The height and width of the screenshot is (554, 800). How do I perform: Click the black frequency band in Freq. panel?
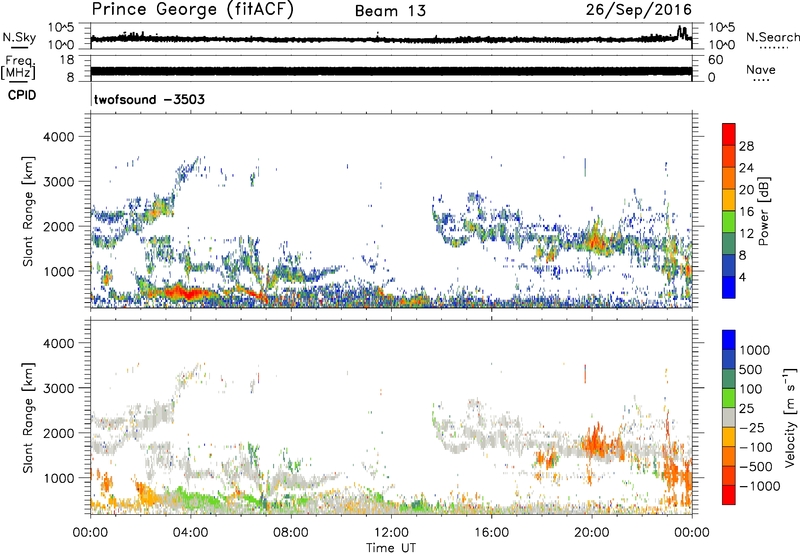click(391, 71)
